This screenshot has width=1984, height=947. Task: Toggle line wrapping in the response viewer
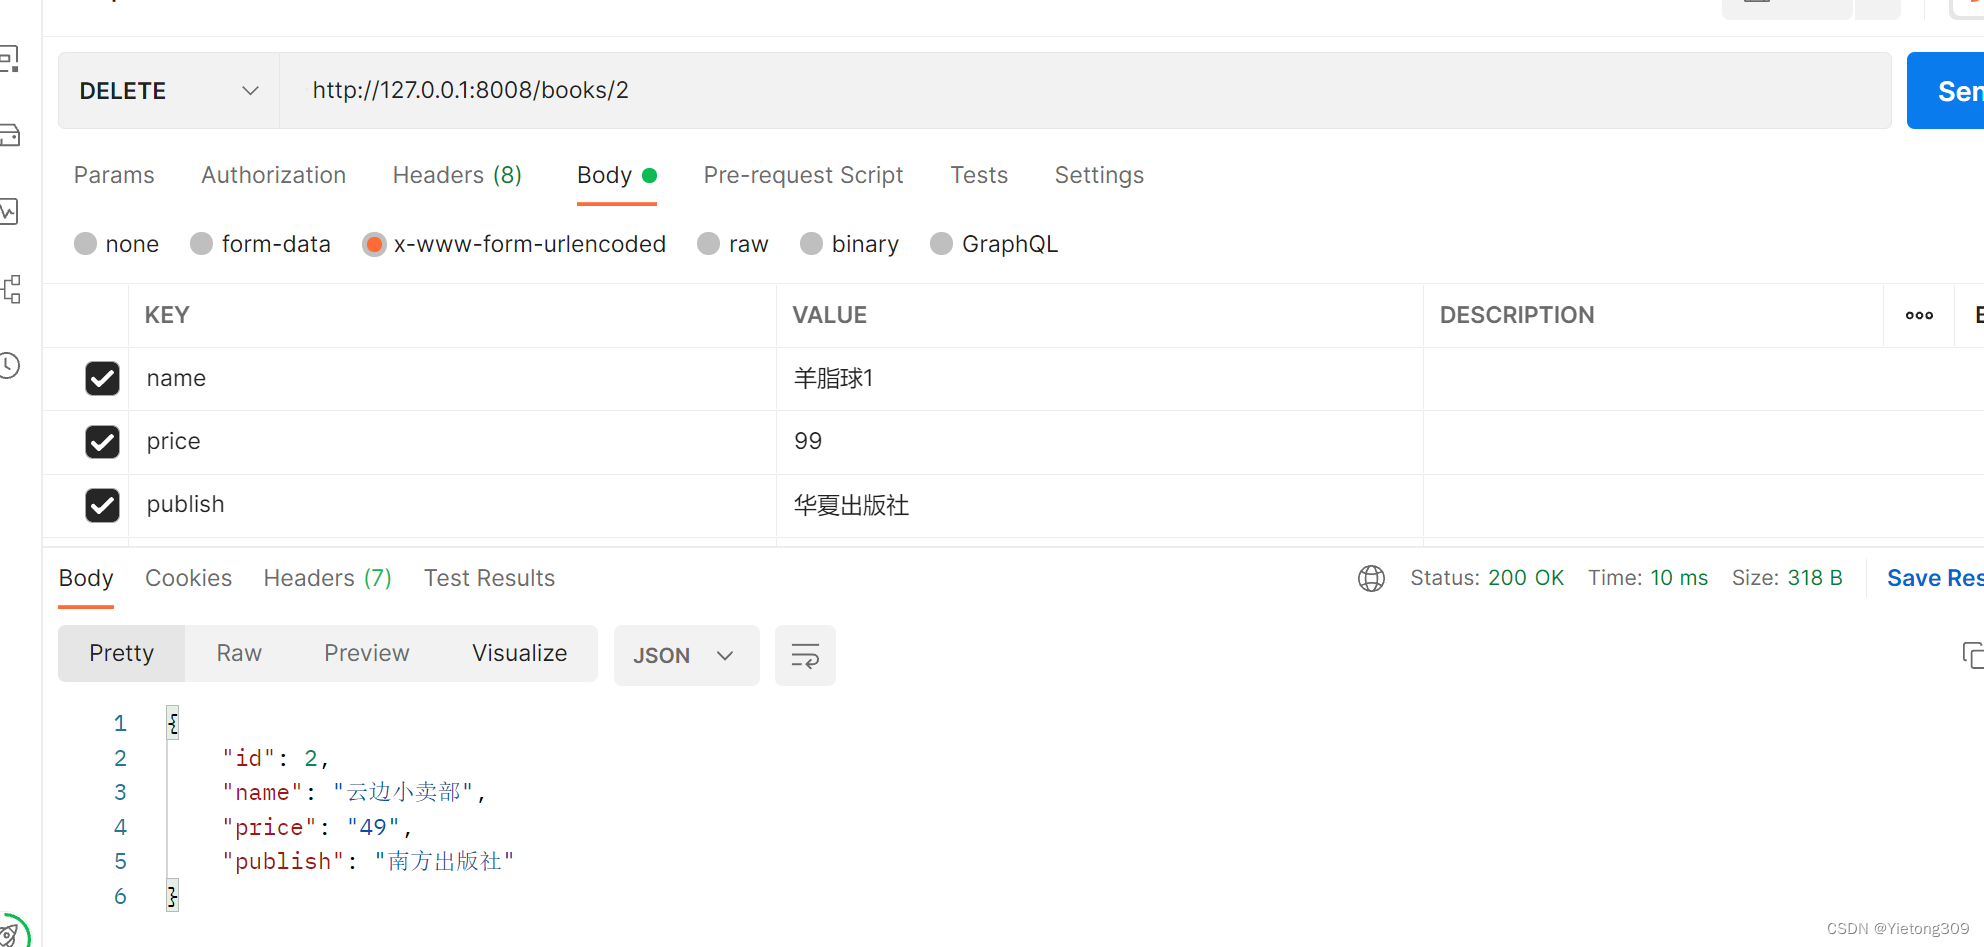(805, 655)
